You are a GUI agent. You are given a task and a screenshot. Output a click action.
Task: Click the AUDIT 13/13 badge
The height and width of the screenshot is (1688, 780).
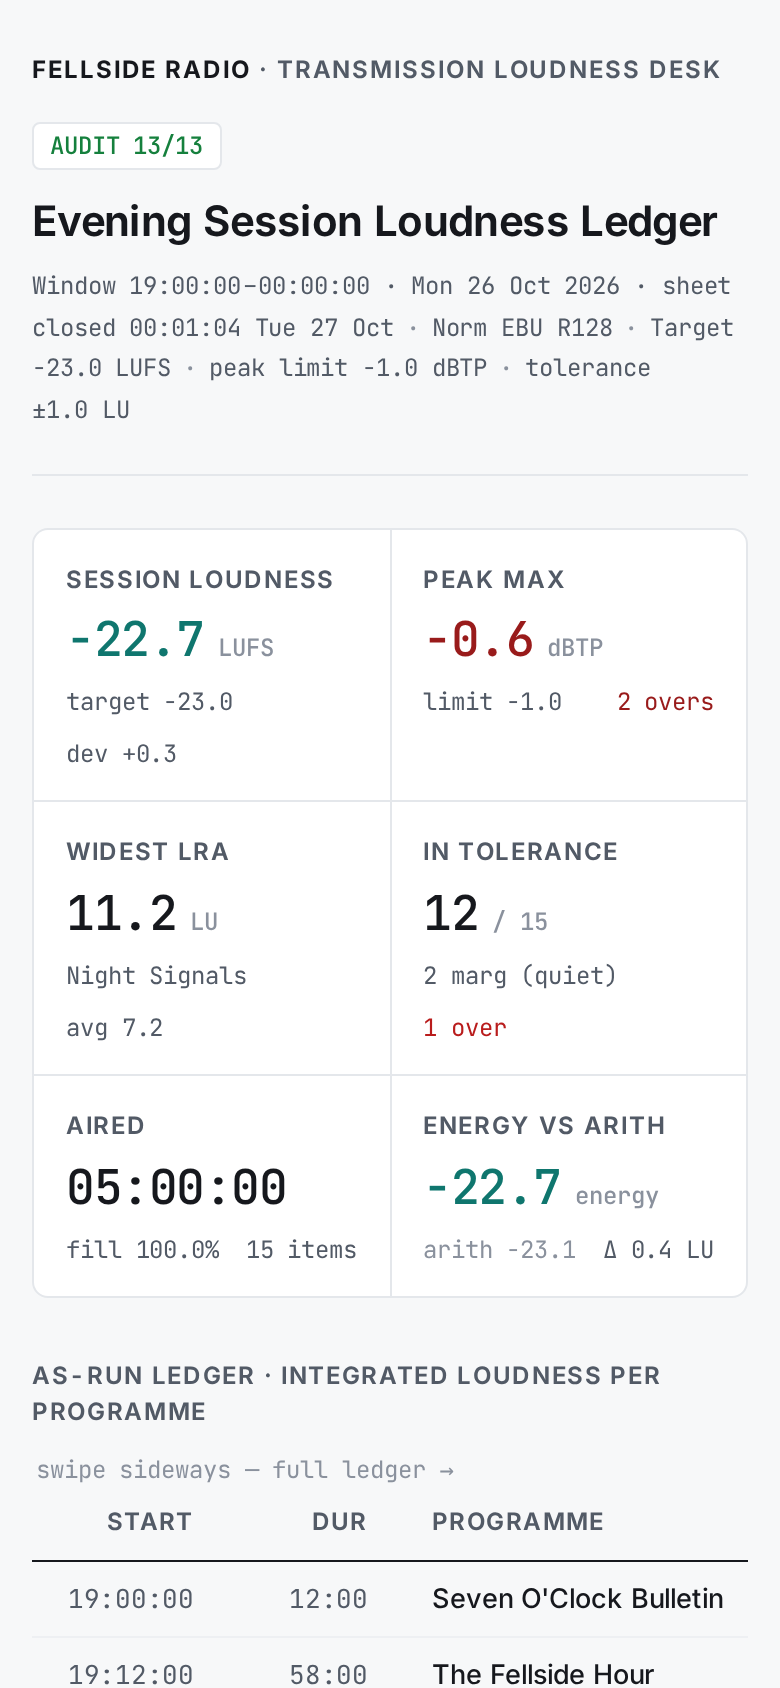(127, 146)
